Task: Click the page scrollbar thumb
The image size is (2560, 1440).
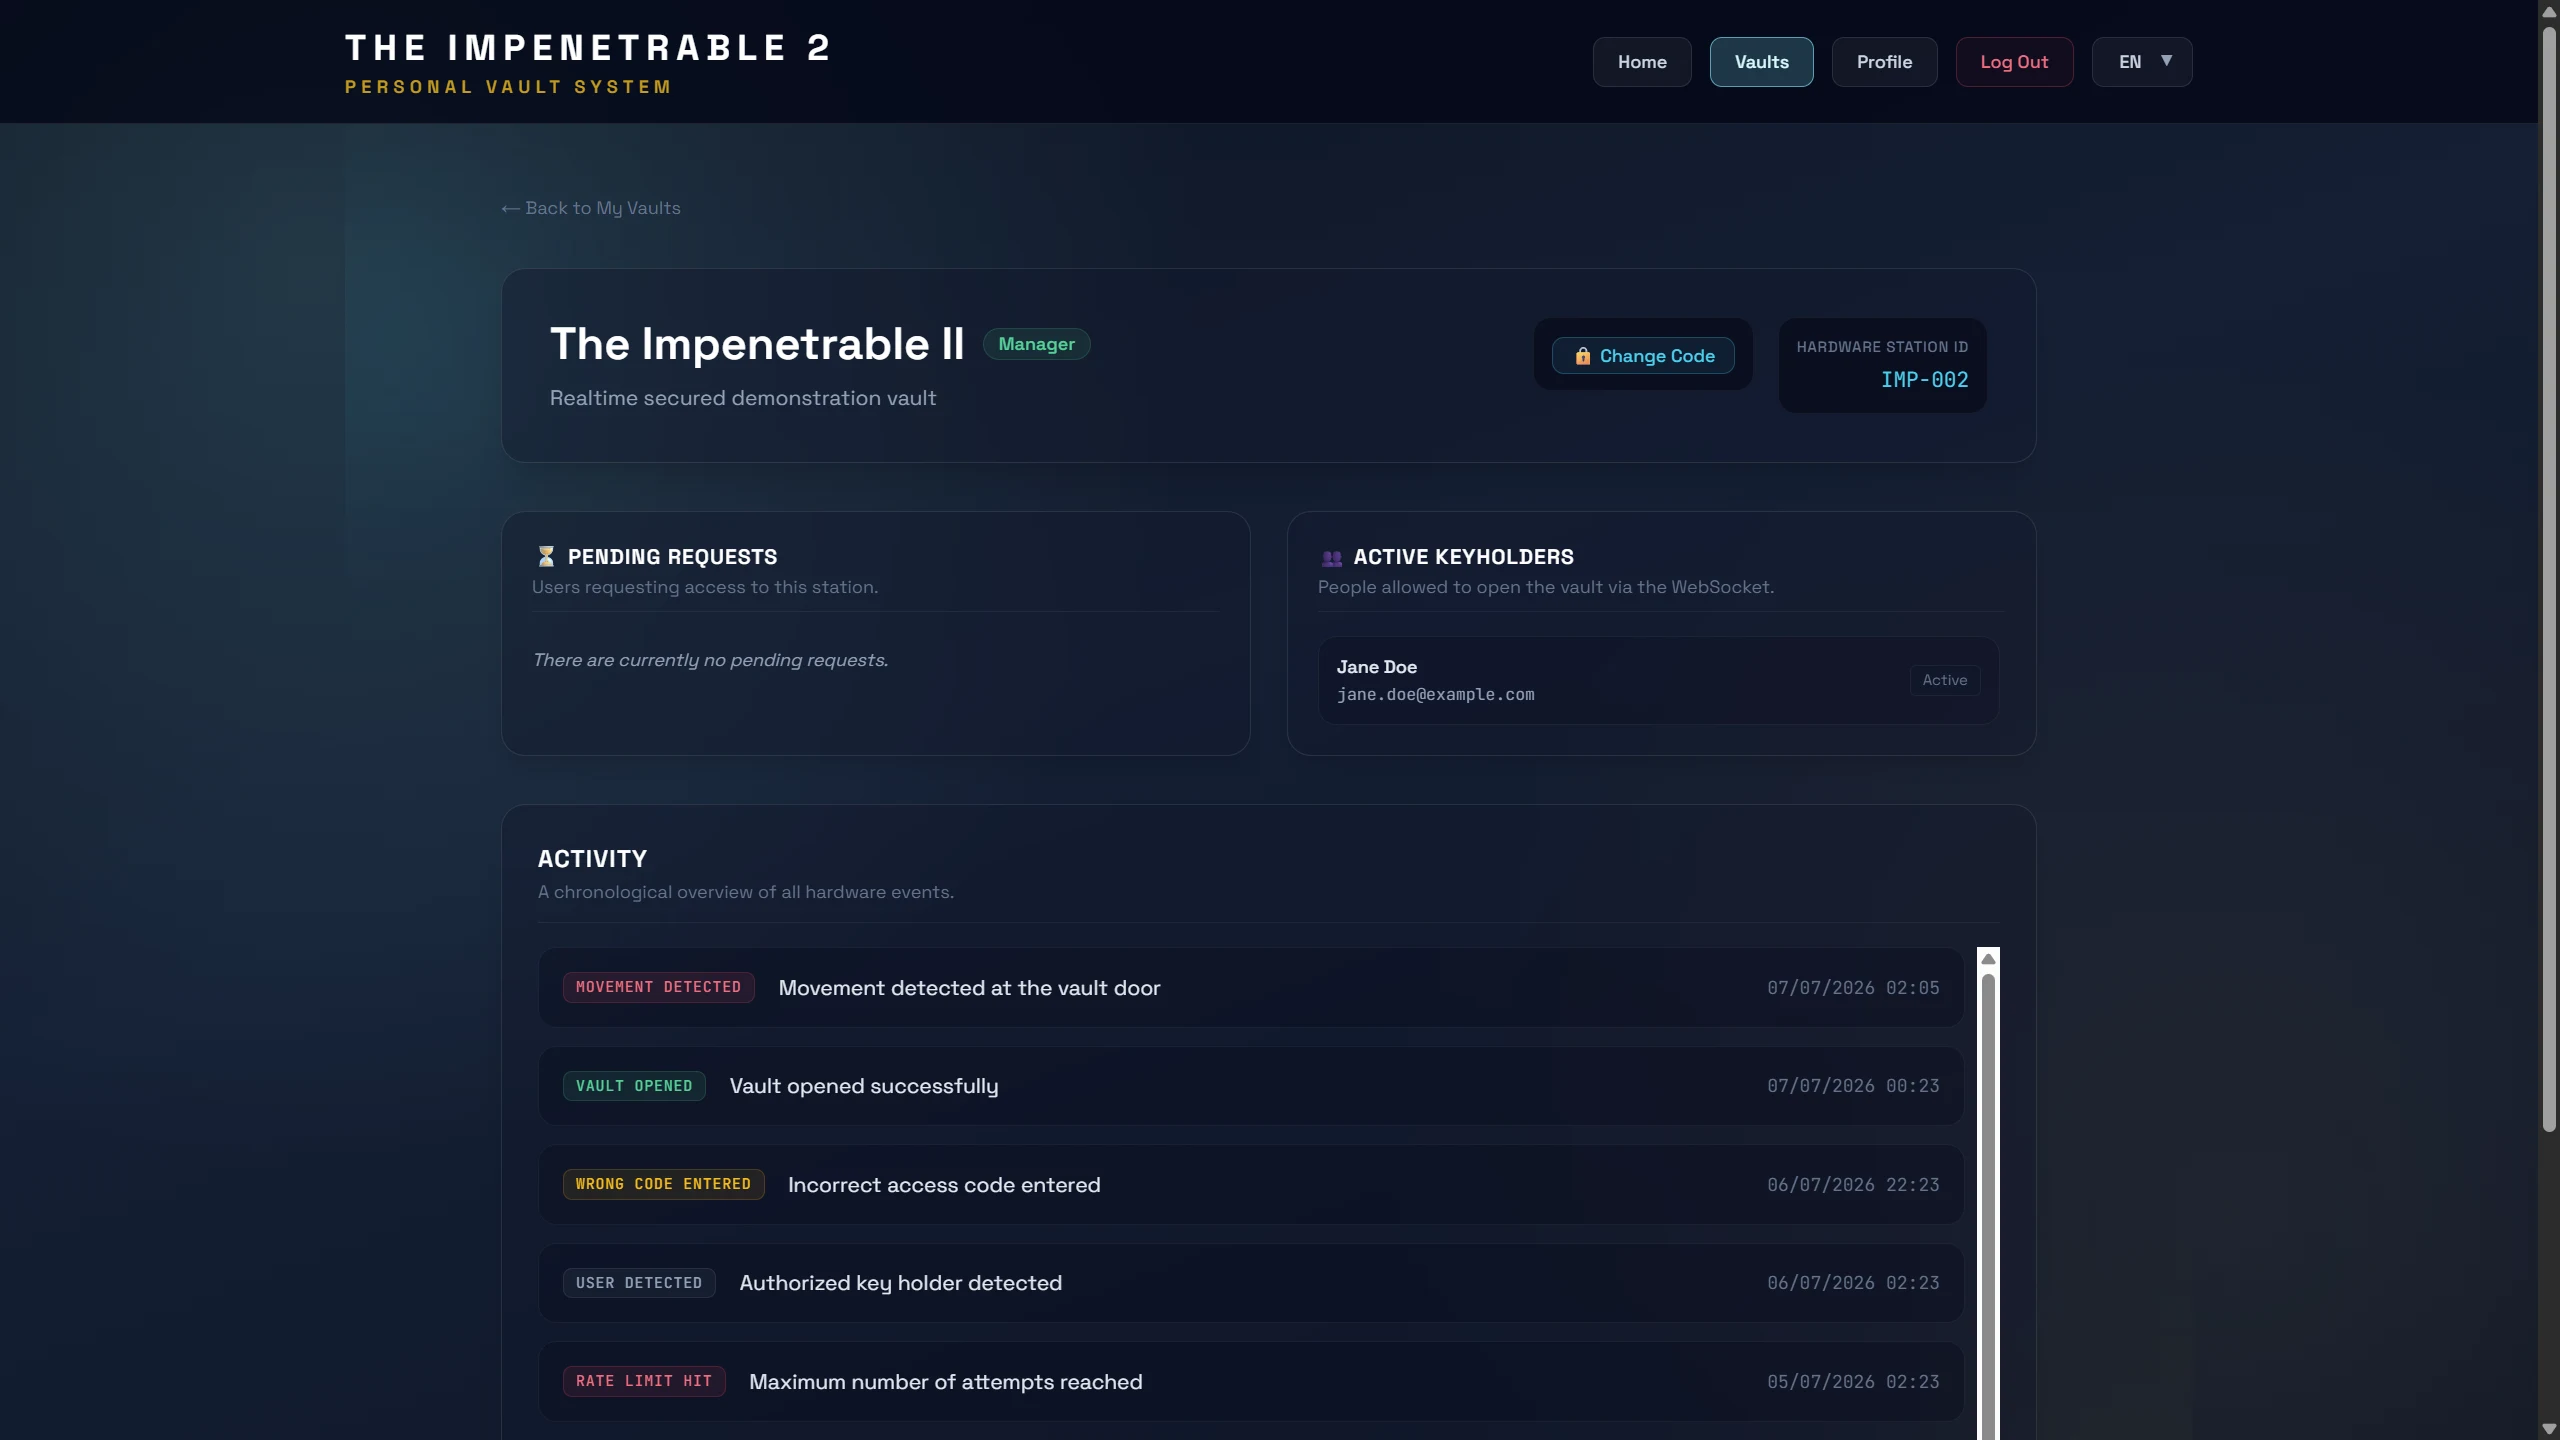Action: (2549, 578)
